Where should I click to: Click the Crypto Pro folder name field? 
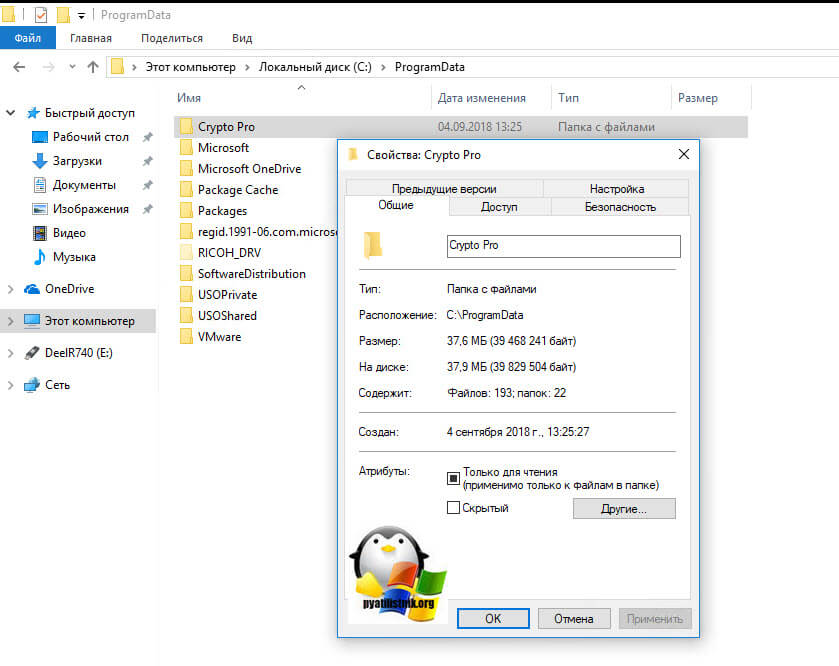tap(563, 246)
